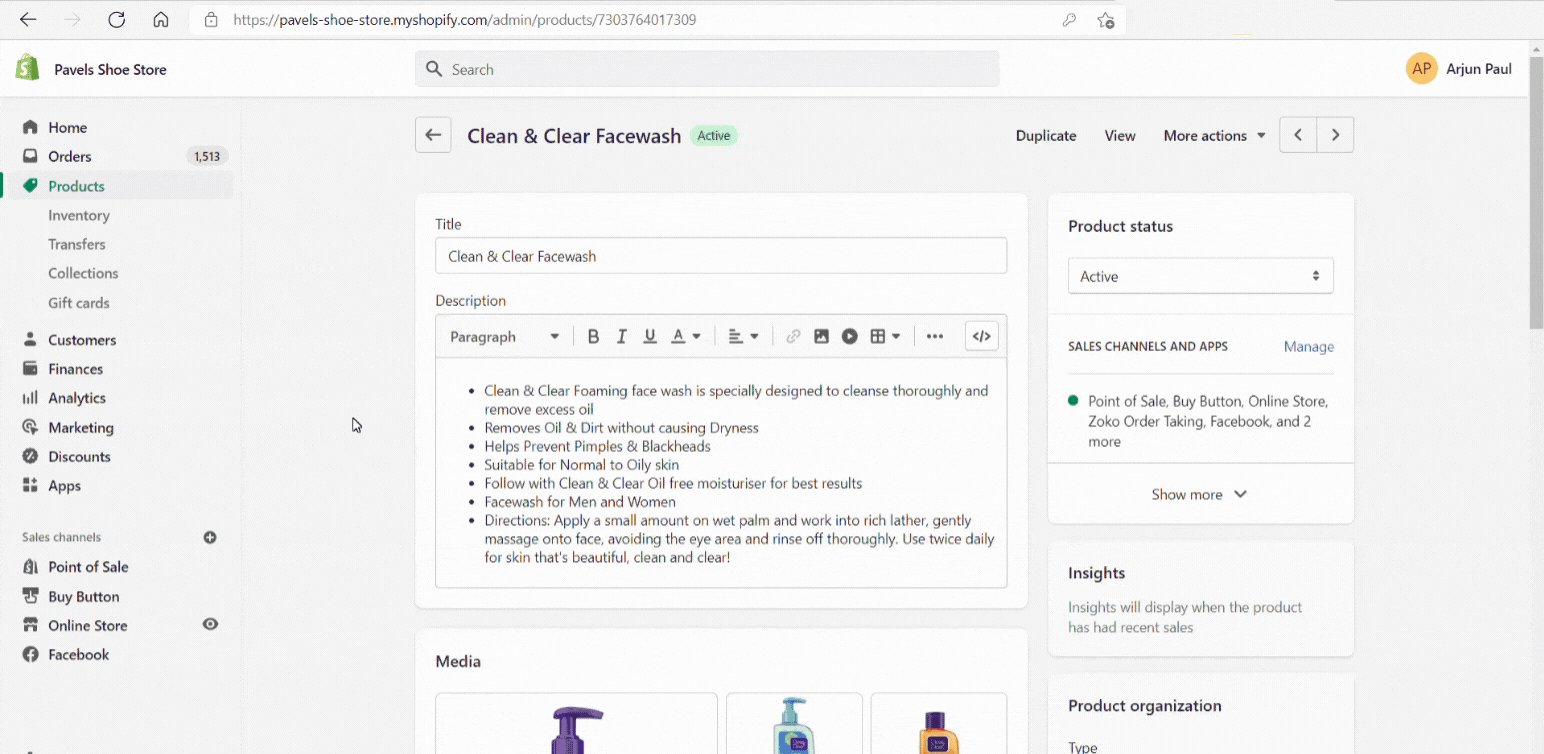Click the Manage sales channels link
1544x754 pixels.
tap(1309, 346)
